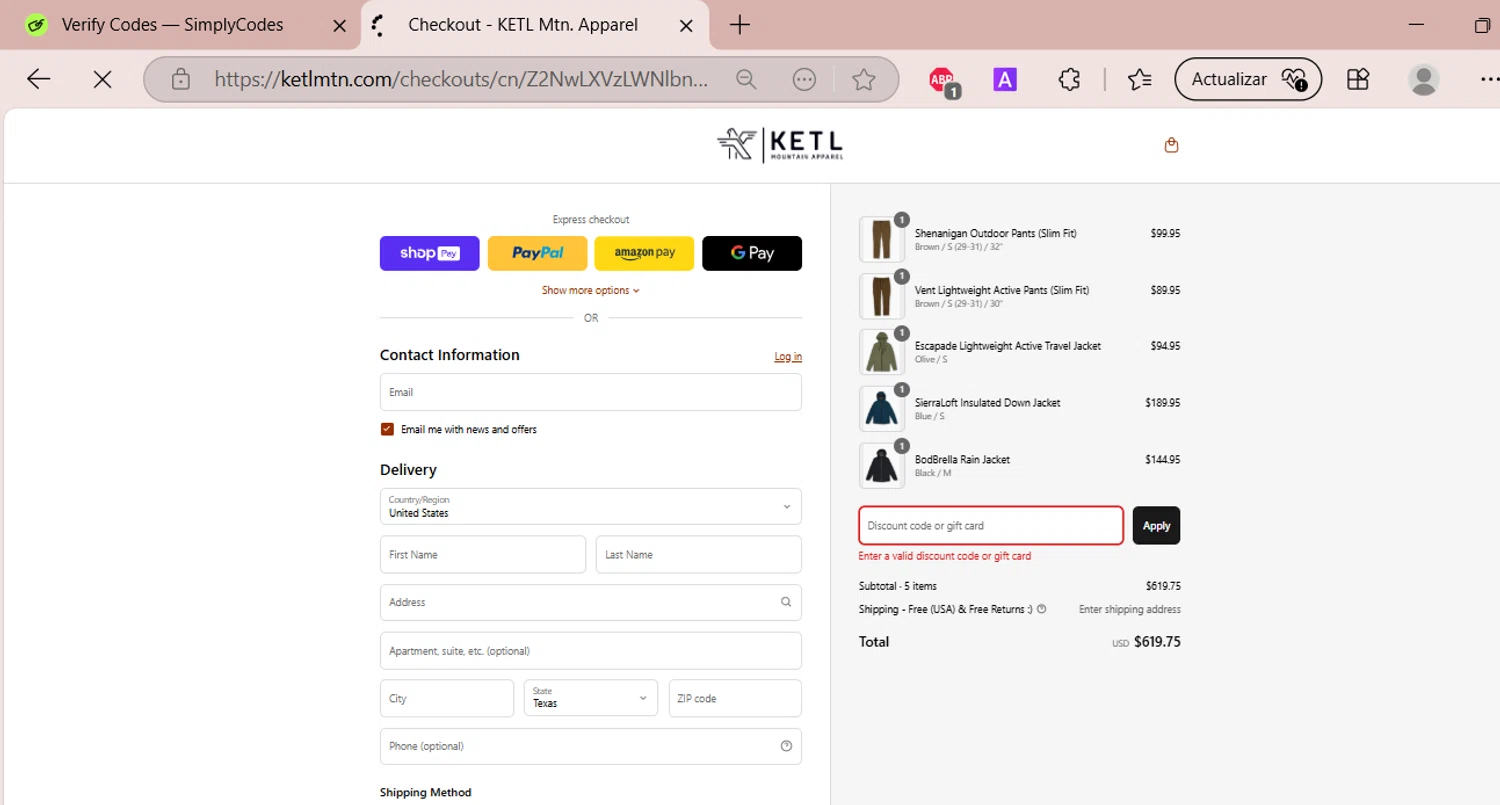Screen dimensions: 1500x805
Task: Click the $189.95 SierraLoft price
Action: tap(1163, 403)
